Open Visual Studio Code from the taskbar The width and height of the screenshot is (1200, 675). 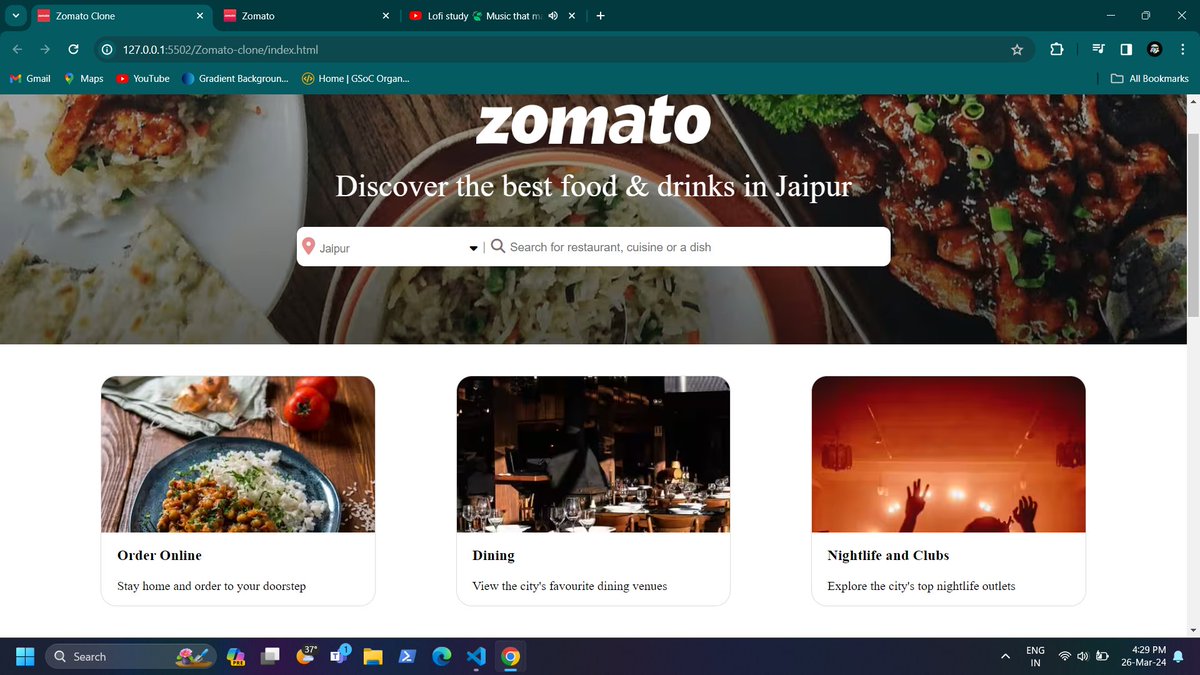[476, 656]
